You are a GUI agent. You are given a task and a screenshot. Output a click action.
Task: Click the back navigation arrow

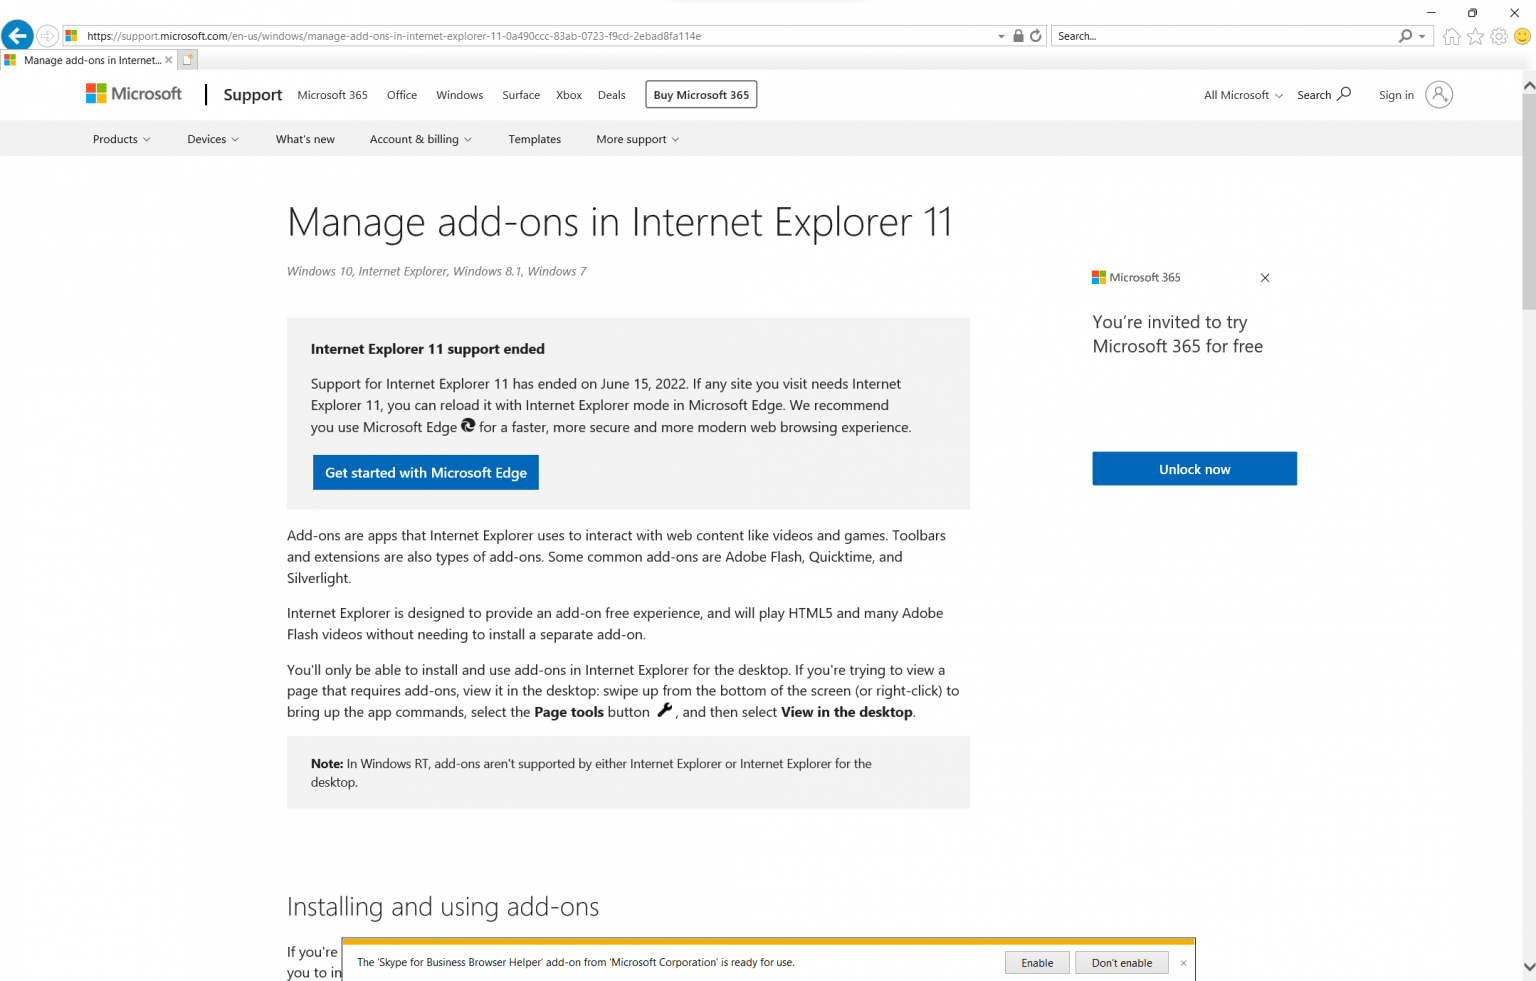(17, 35)
